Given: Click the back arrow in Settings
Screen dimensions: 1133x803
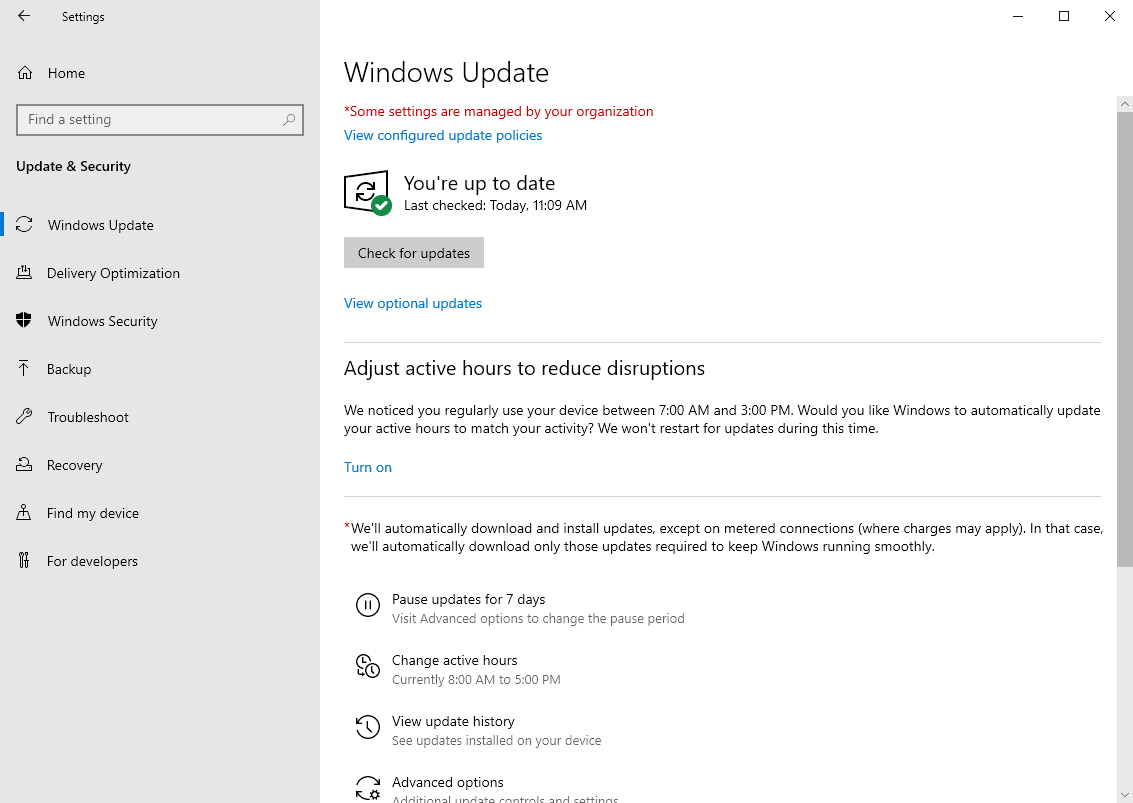Looking at the screenshot, I should tap(24, 16).
